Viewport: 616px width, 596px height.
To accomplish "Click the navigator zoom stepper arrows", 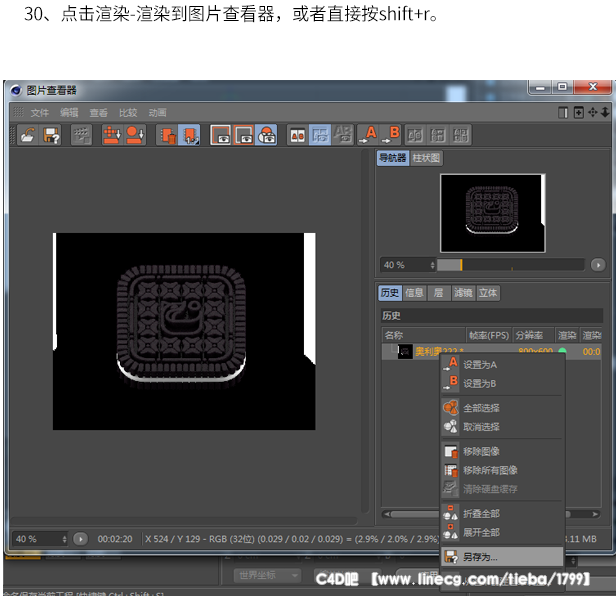I will 433,265.
